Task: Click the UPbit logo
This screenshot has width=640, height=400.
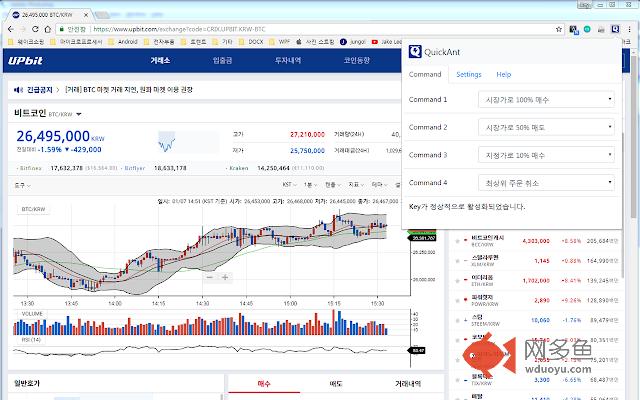Action: pyautogui.click(x=25, y=61)
